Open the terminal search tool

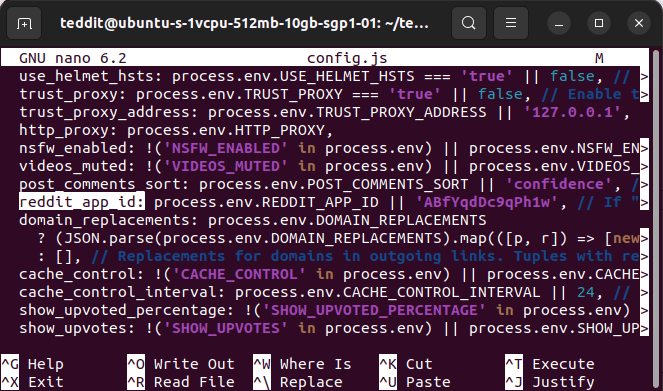pyautogui.click(x=468, y=23)
